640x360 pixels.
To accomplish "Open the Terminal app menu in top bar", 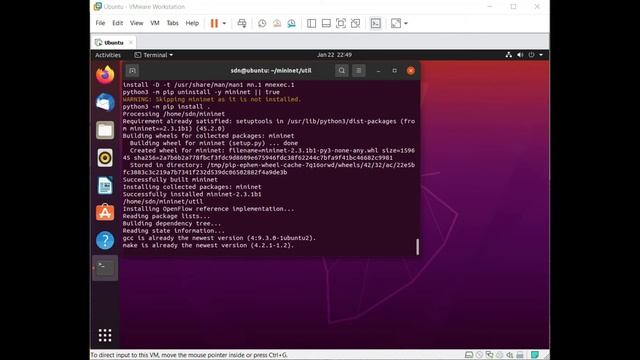I will (153, 55).
